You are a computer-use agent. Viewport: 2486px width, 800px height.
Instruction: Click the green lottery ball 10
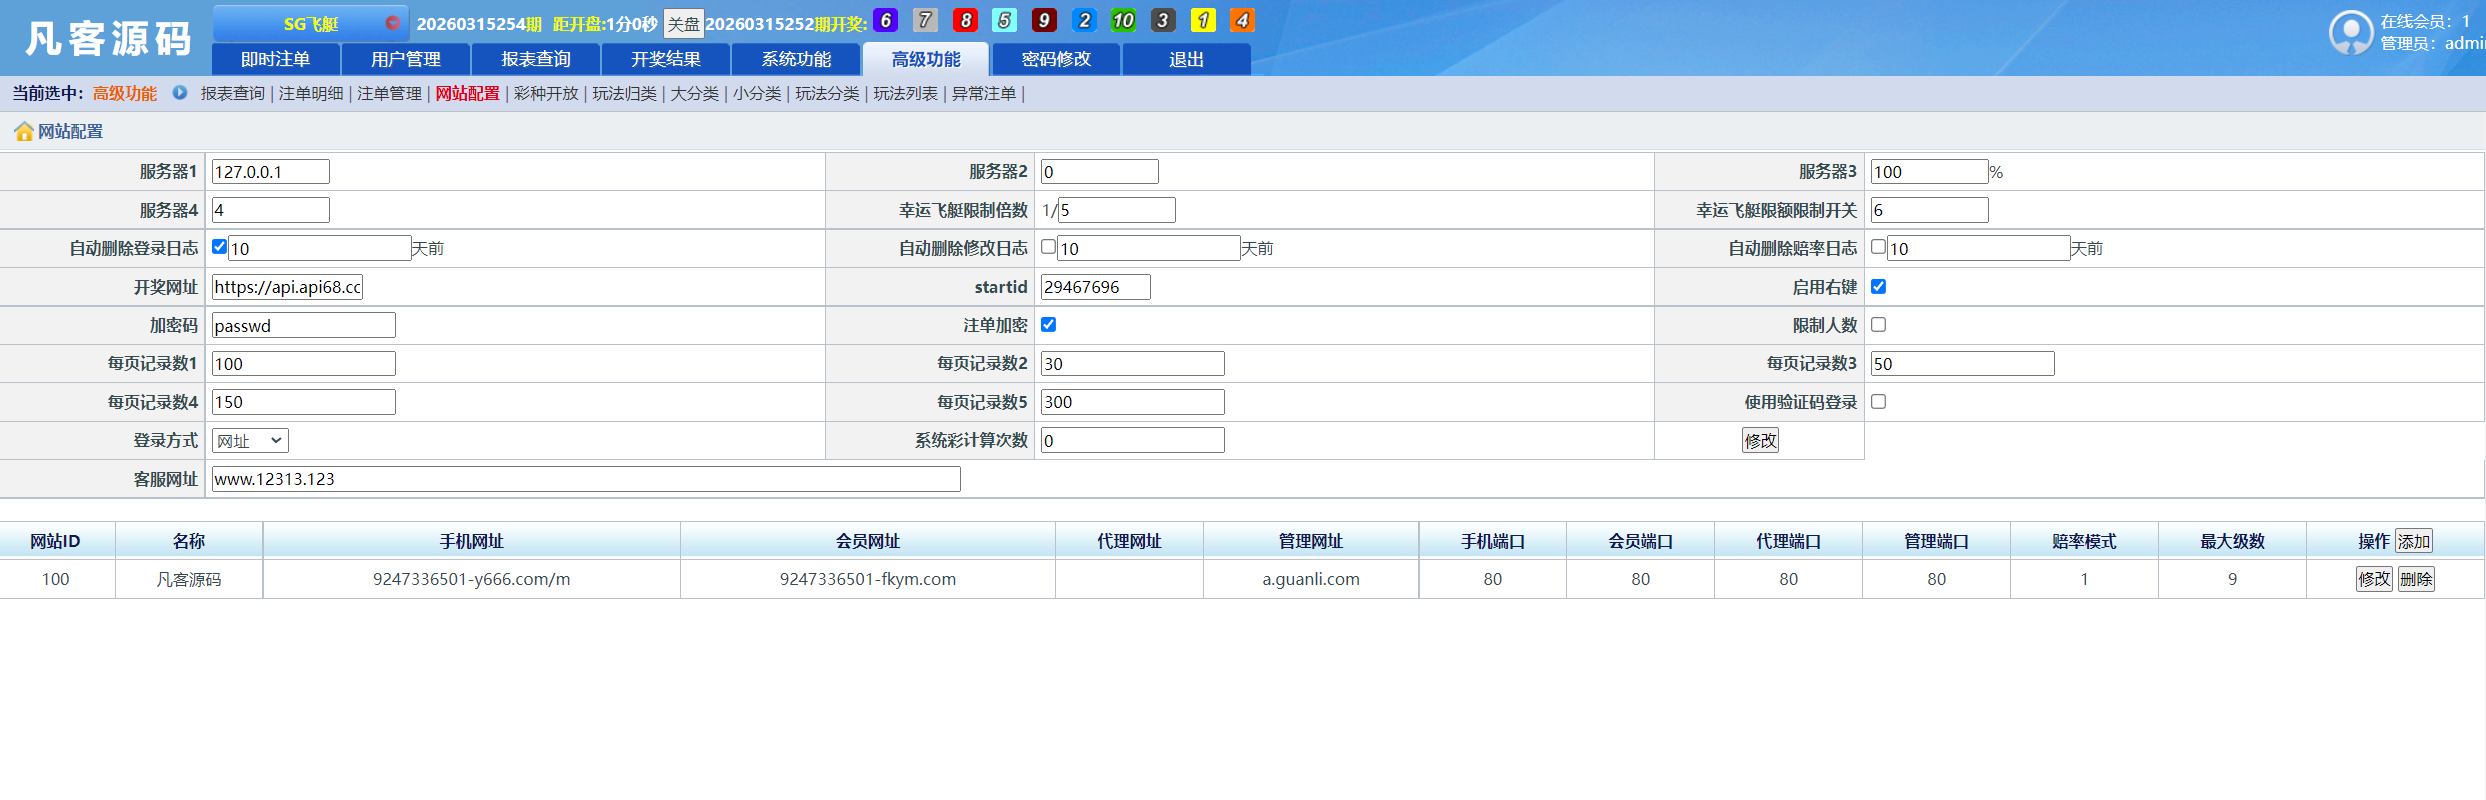coord(1123,20)
